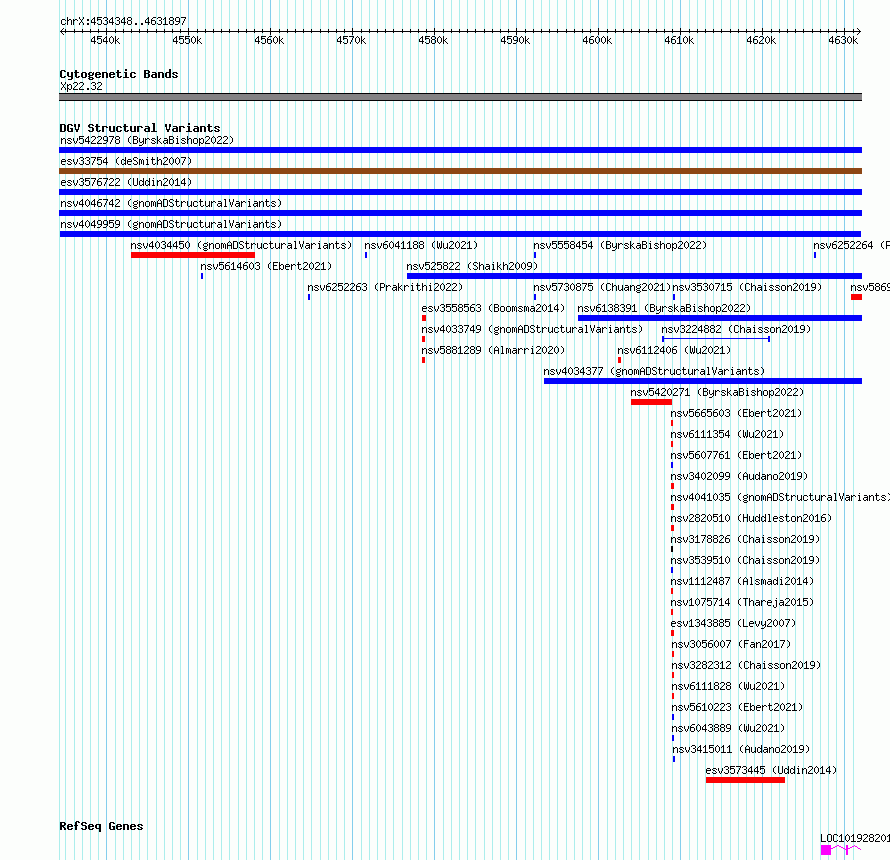
Task: Select the nsv3530715 (Chaisson2019) label
Action: tap(747, 287)
